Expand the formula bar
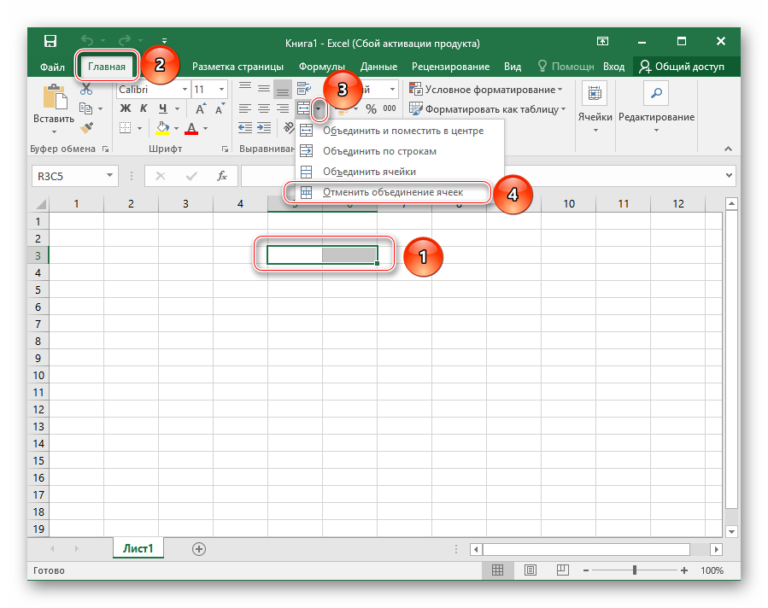This screenshot has height=608, width=768. [x=729, y=175]
